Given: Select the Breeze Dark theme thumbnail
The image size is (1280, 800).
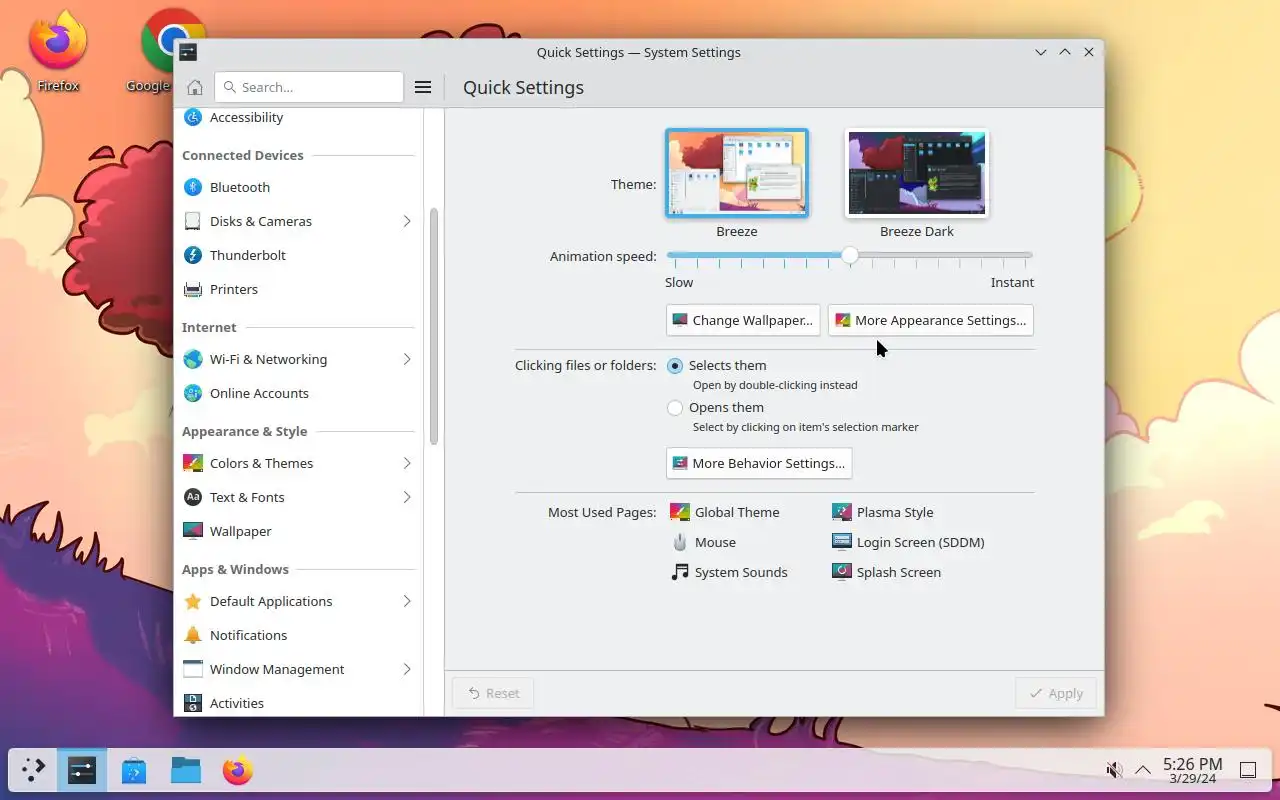Looking at the screenshot, I should coord(917,173).
